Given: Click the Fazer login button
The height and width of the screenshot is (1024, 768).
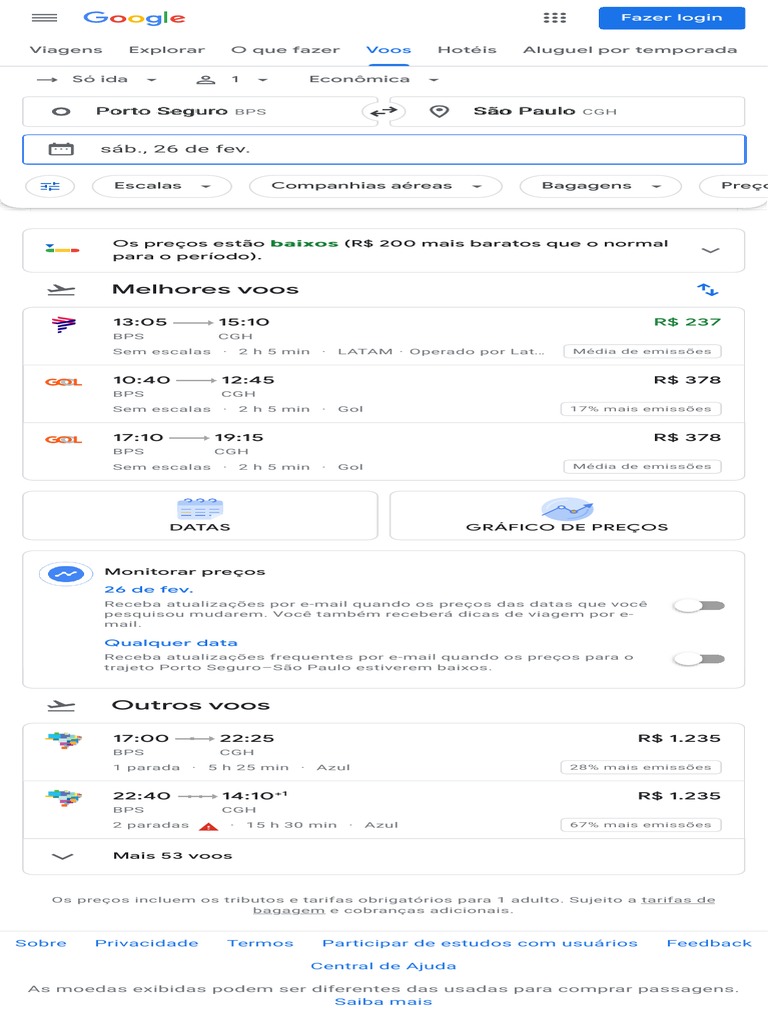Looking at the screenshot, I should pyautogui.click(x=671, y=18).
